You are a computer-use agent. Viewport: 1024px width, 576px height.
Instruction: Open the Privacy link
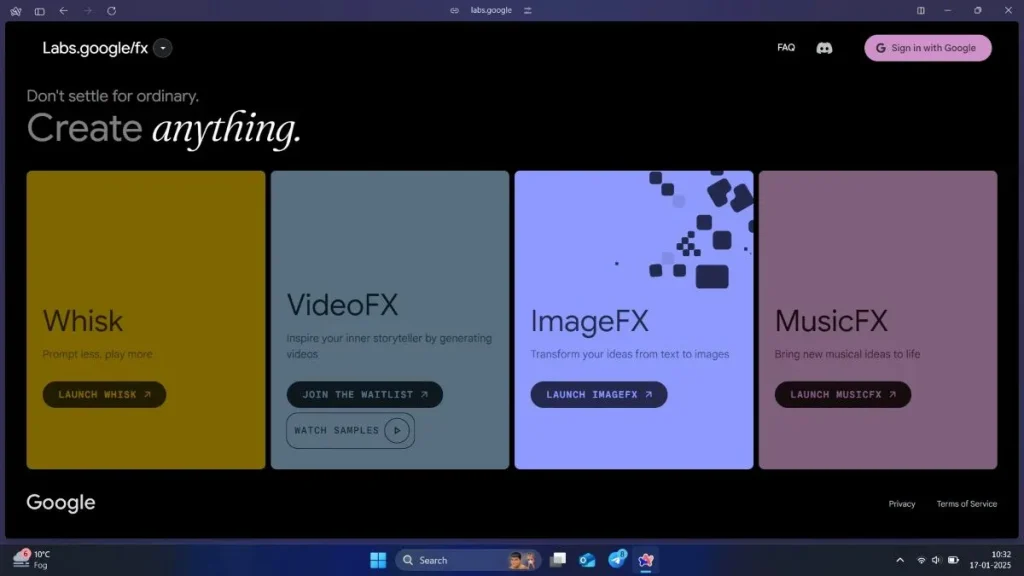click(901, 504)
